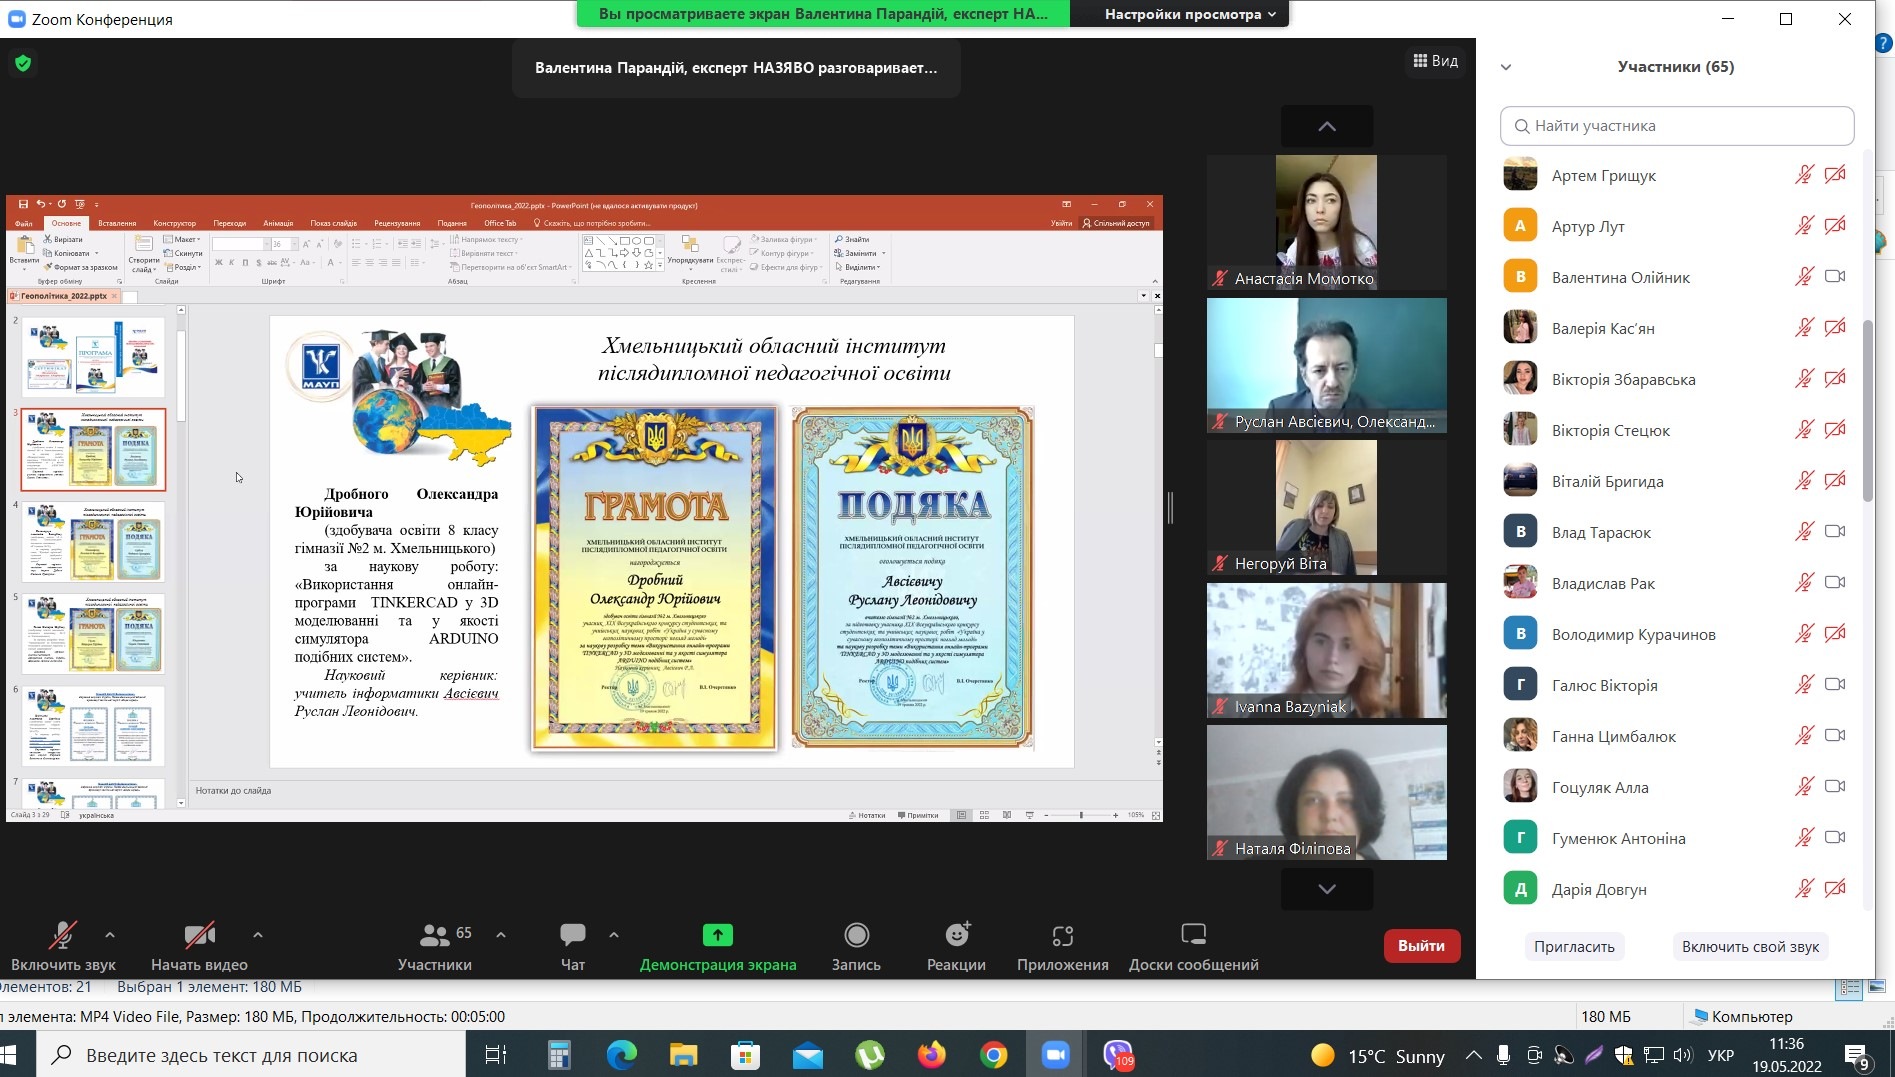Collapse the participants panel chevron

(x=1506, y=67)
